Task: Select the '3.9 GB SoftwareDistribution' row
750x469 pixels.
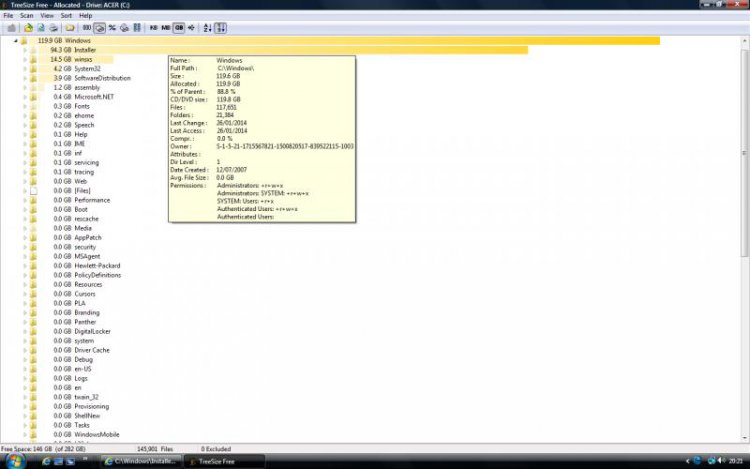Action: click(x=91, y=78)
